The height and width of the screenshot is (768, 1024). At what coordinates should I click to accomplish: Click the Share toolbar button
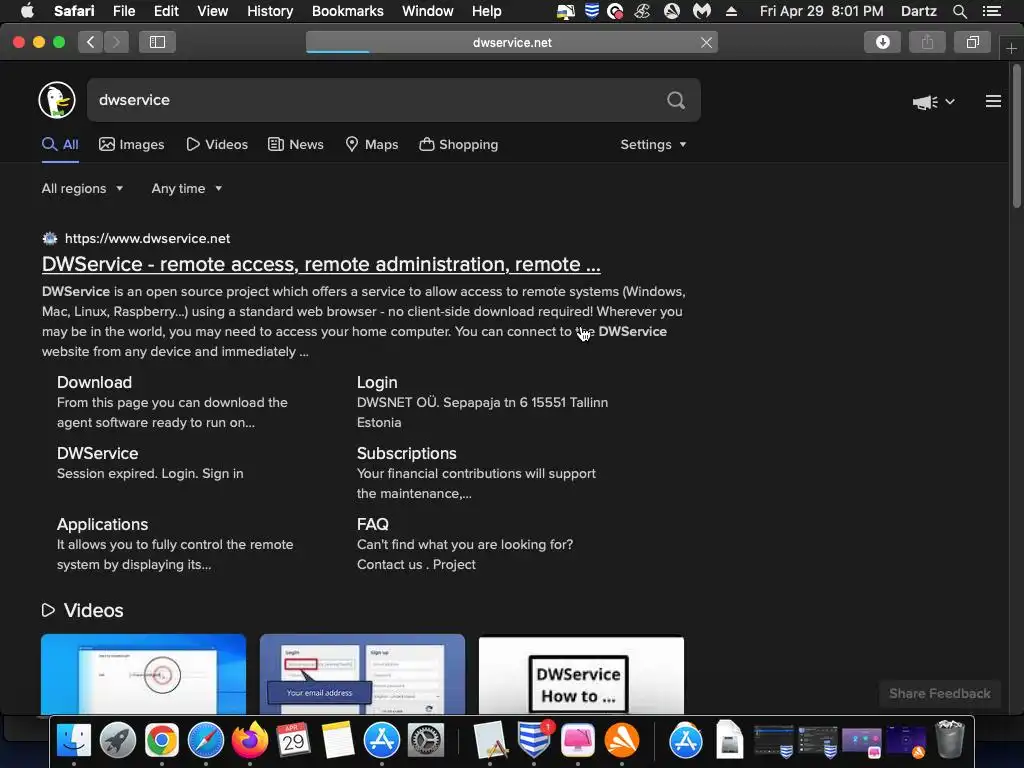pos(927,42)
